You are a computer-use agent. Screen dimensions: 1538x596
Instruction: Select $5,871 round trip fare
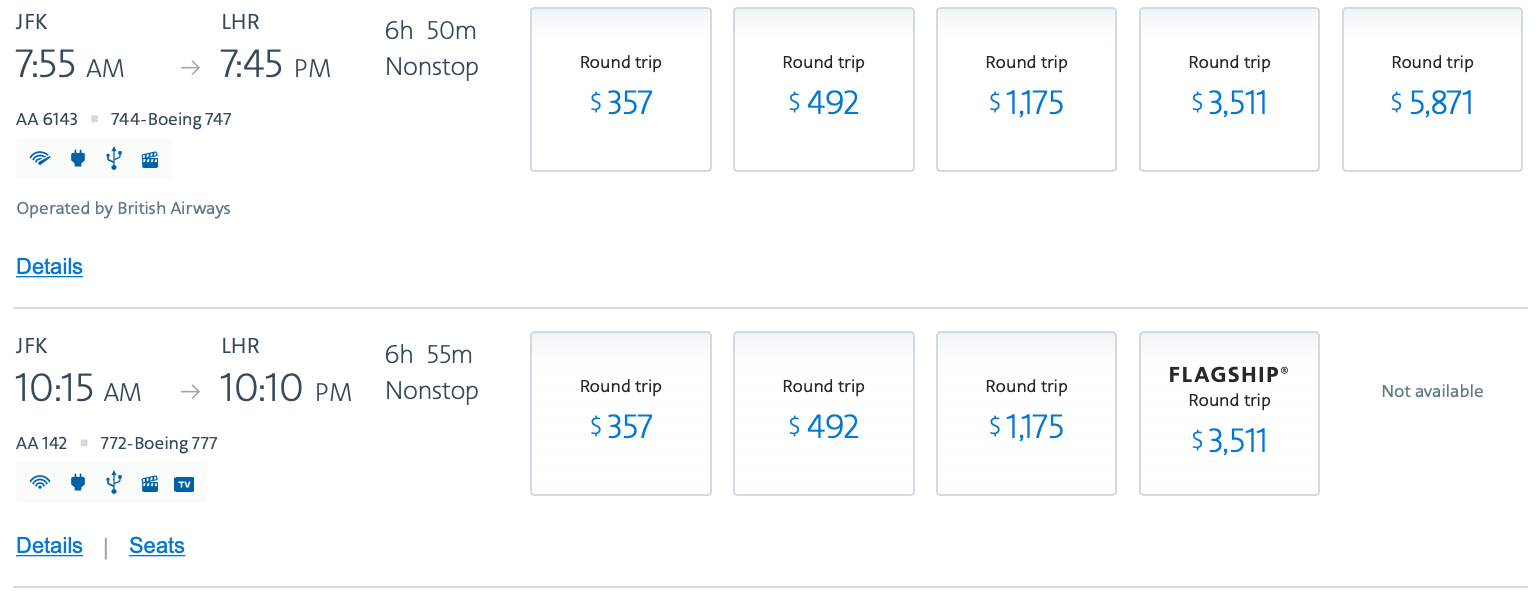[x=1432, y=90]
